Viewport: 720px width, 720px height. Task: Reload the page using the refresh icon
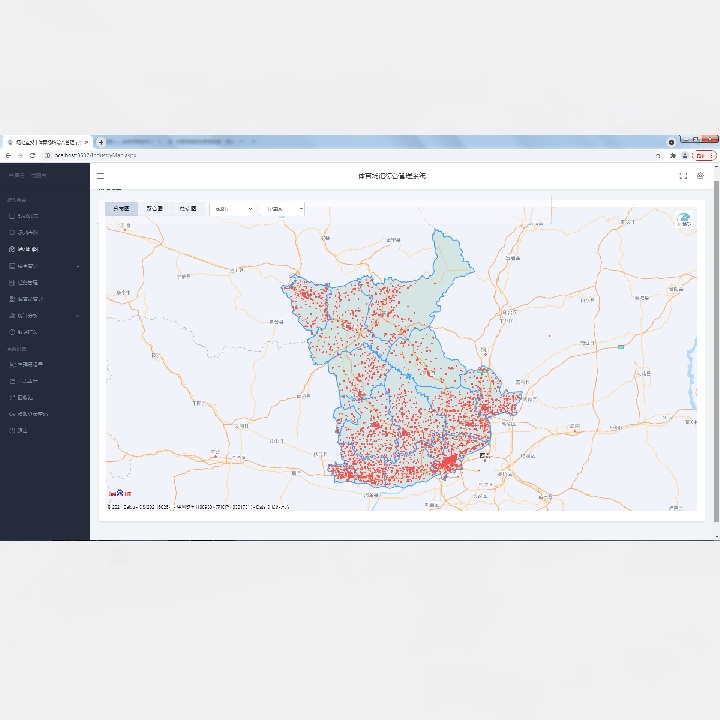(32, 156)
